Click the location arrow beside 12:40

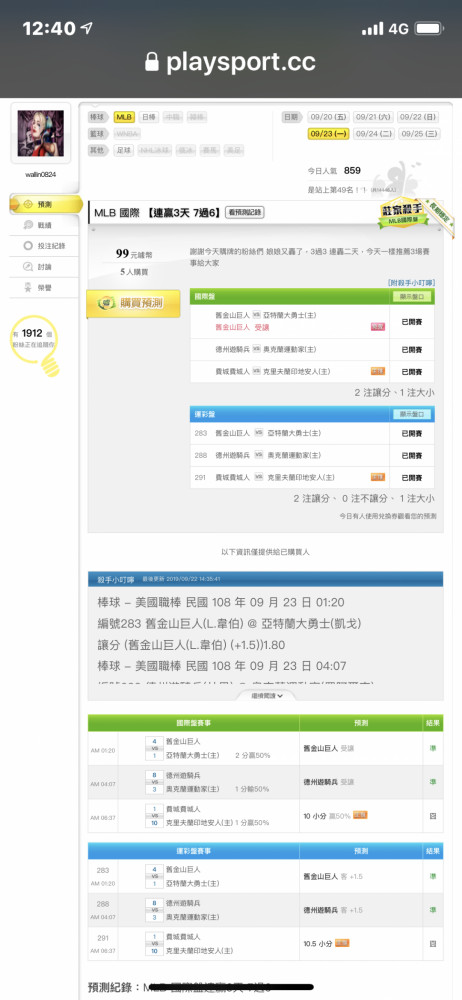[86, 28]
